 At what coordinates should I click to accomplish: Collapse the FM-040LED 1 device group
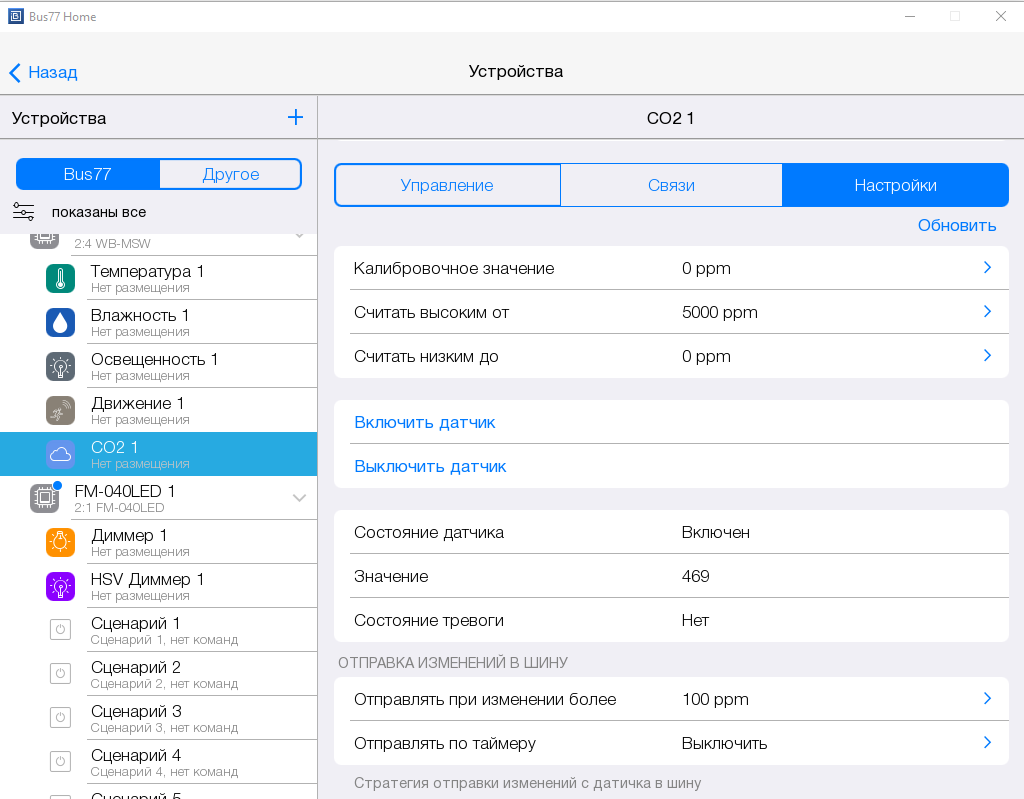299,498
